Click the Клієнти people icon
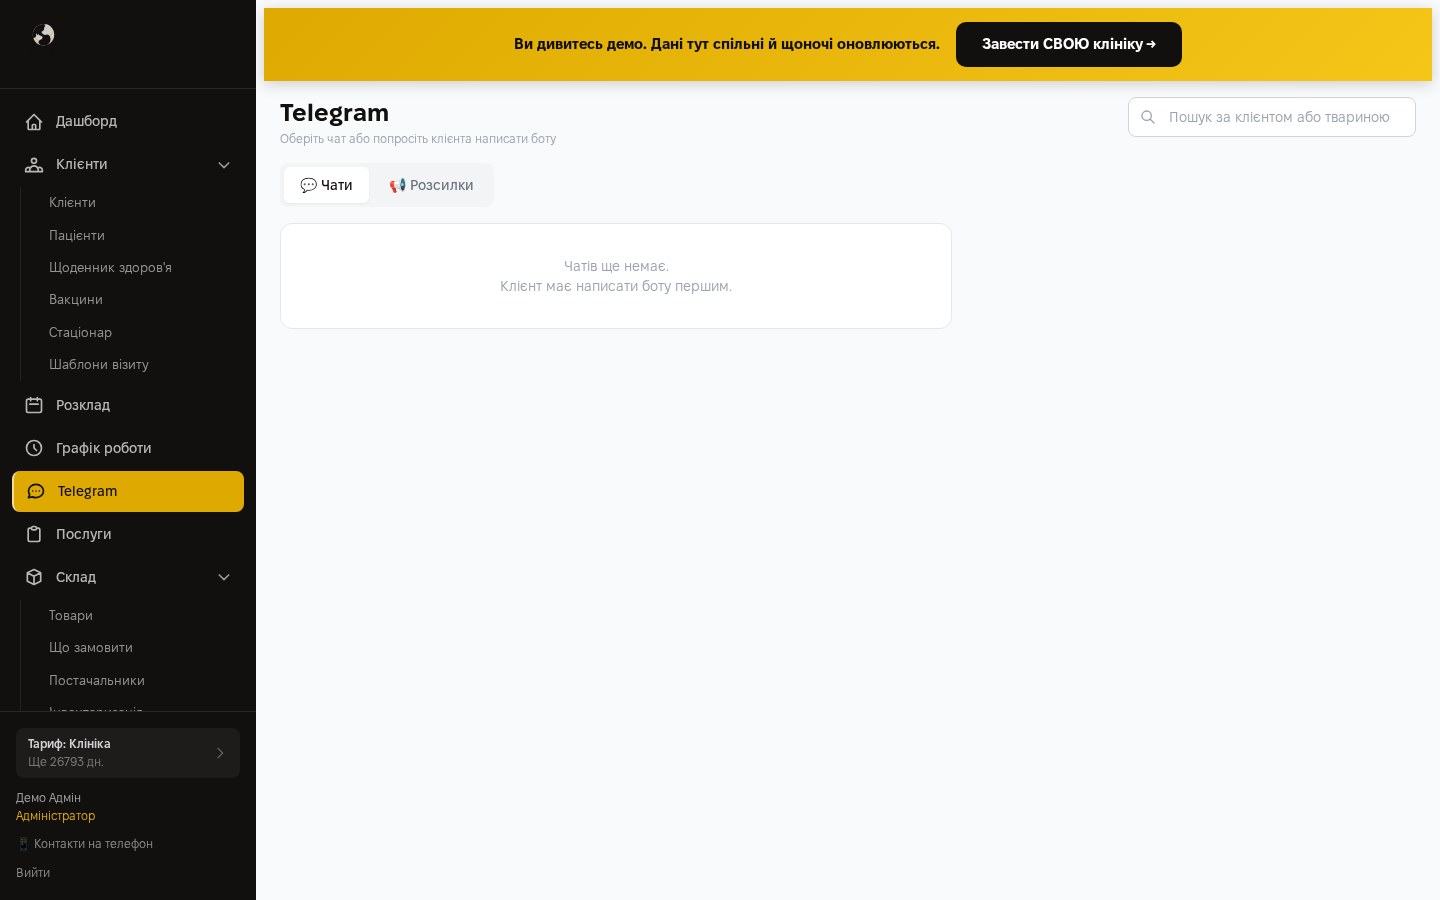This screenshot has height=900, width=1440. [x=34, y=165]
